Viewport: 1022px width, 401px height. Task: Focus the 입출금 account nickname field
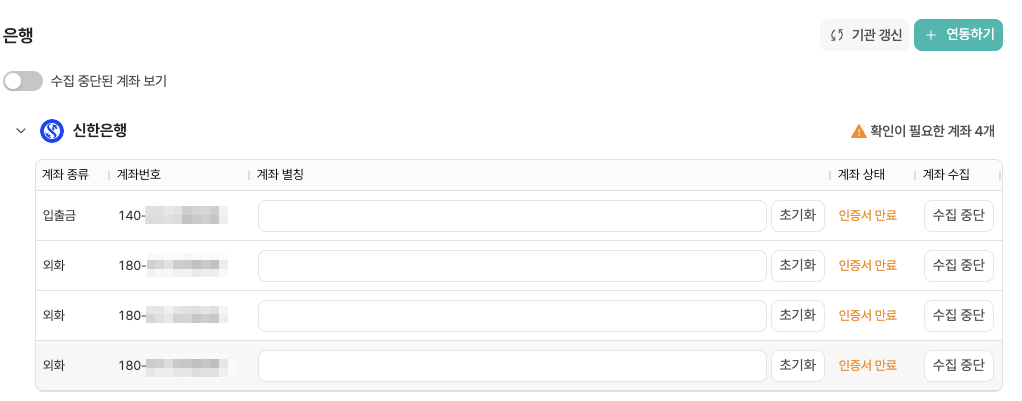coord(511,215)
